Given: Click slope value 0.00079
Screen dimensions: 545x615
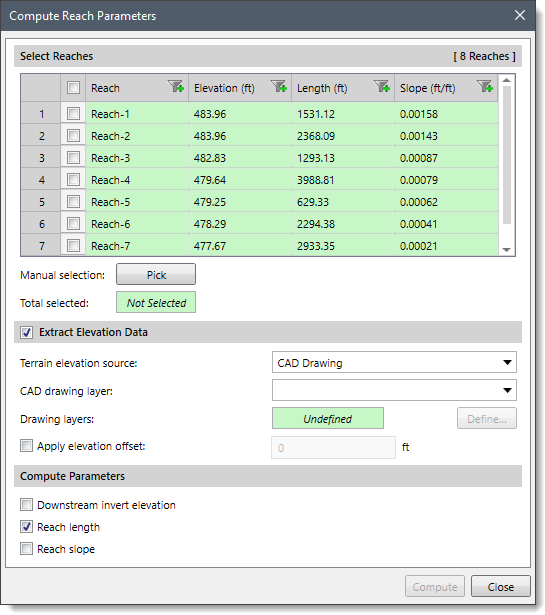Looking at the screenshot, I should (x=419, y=180).
